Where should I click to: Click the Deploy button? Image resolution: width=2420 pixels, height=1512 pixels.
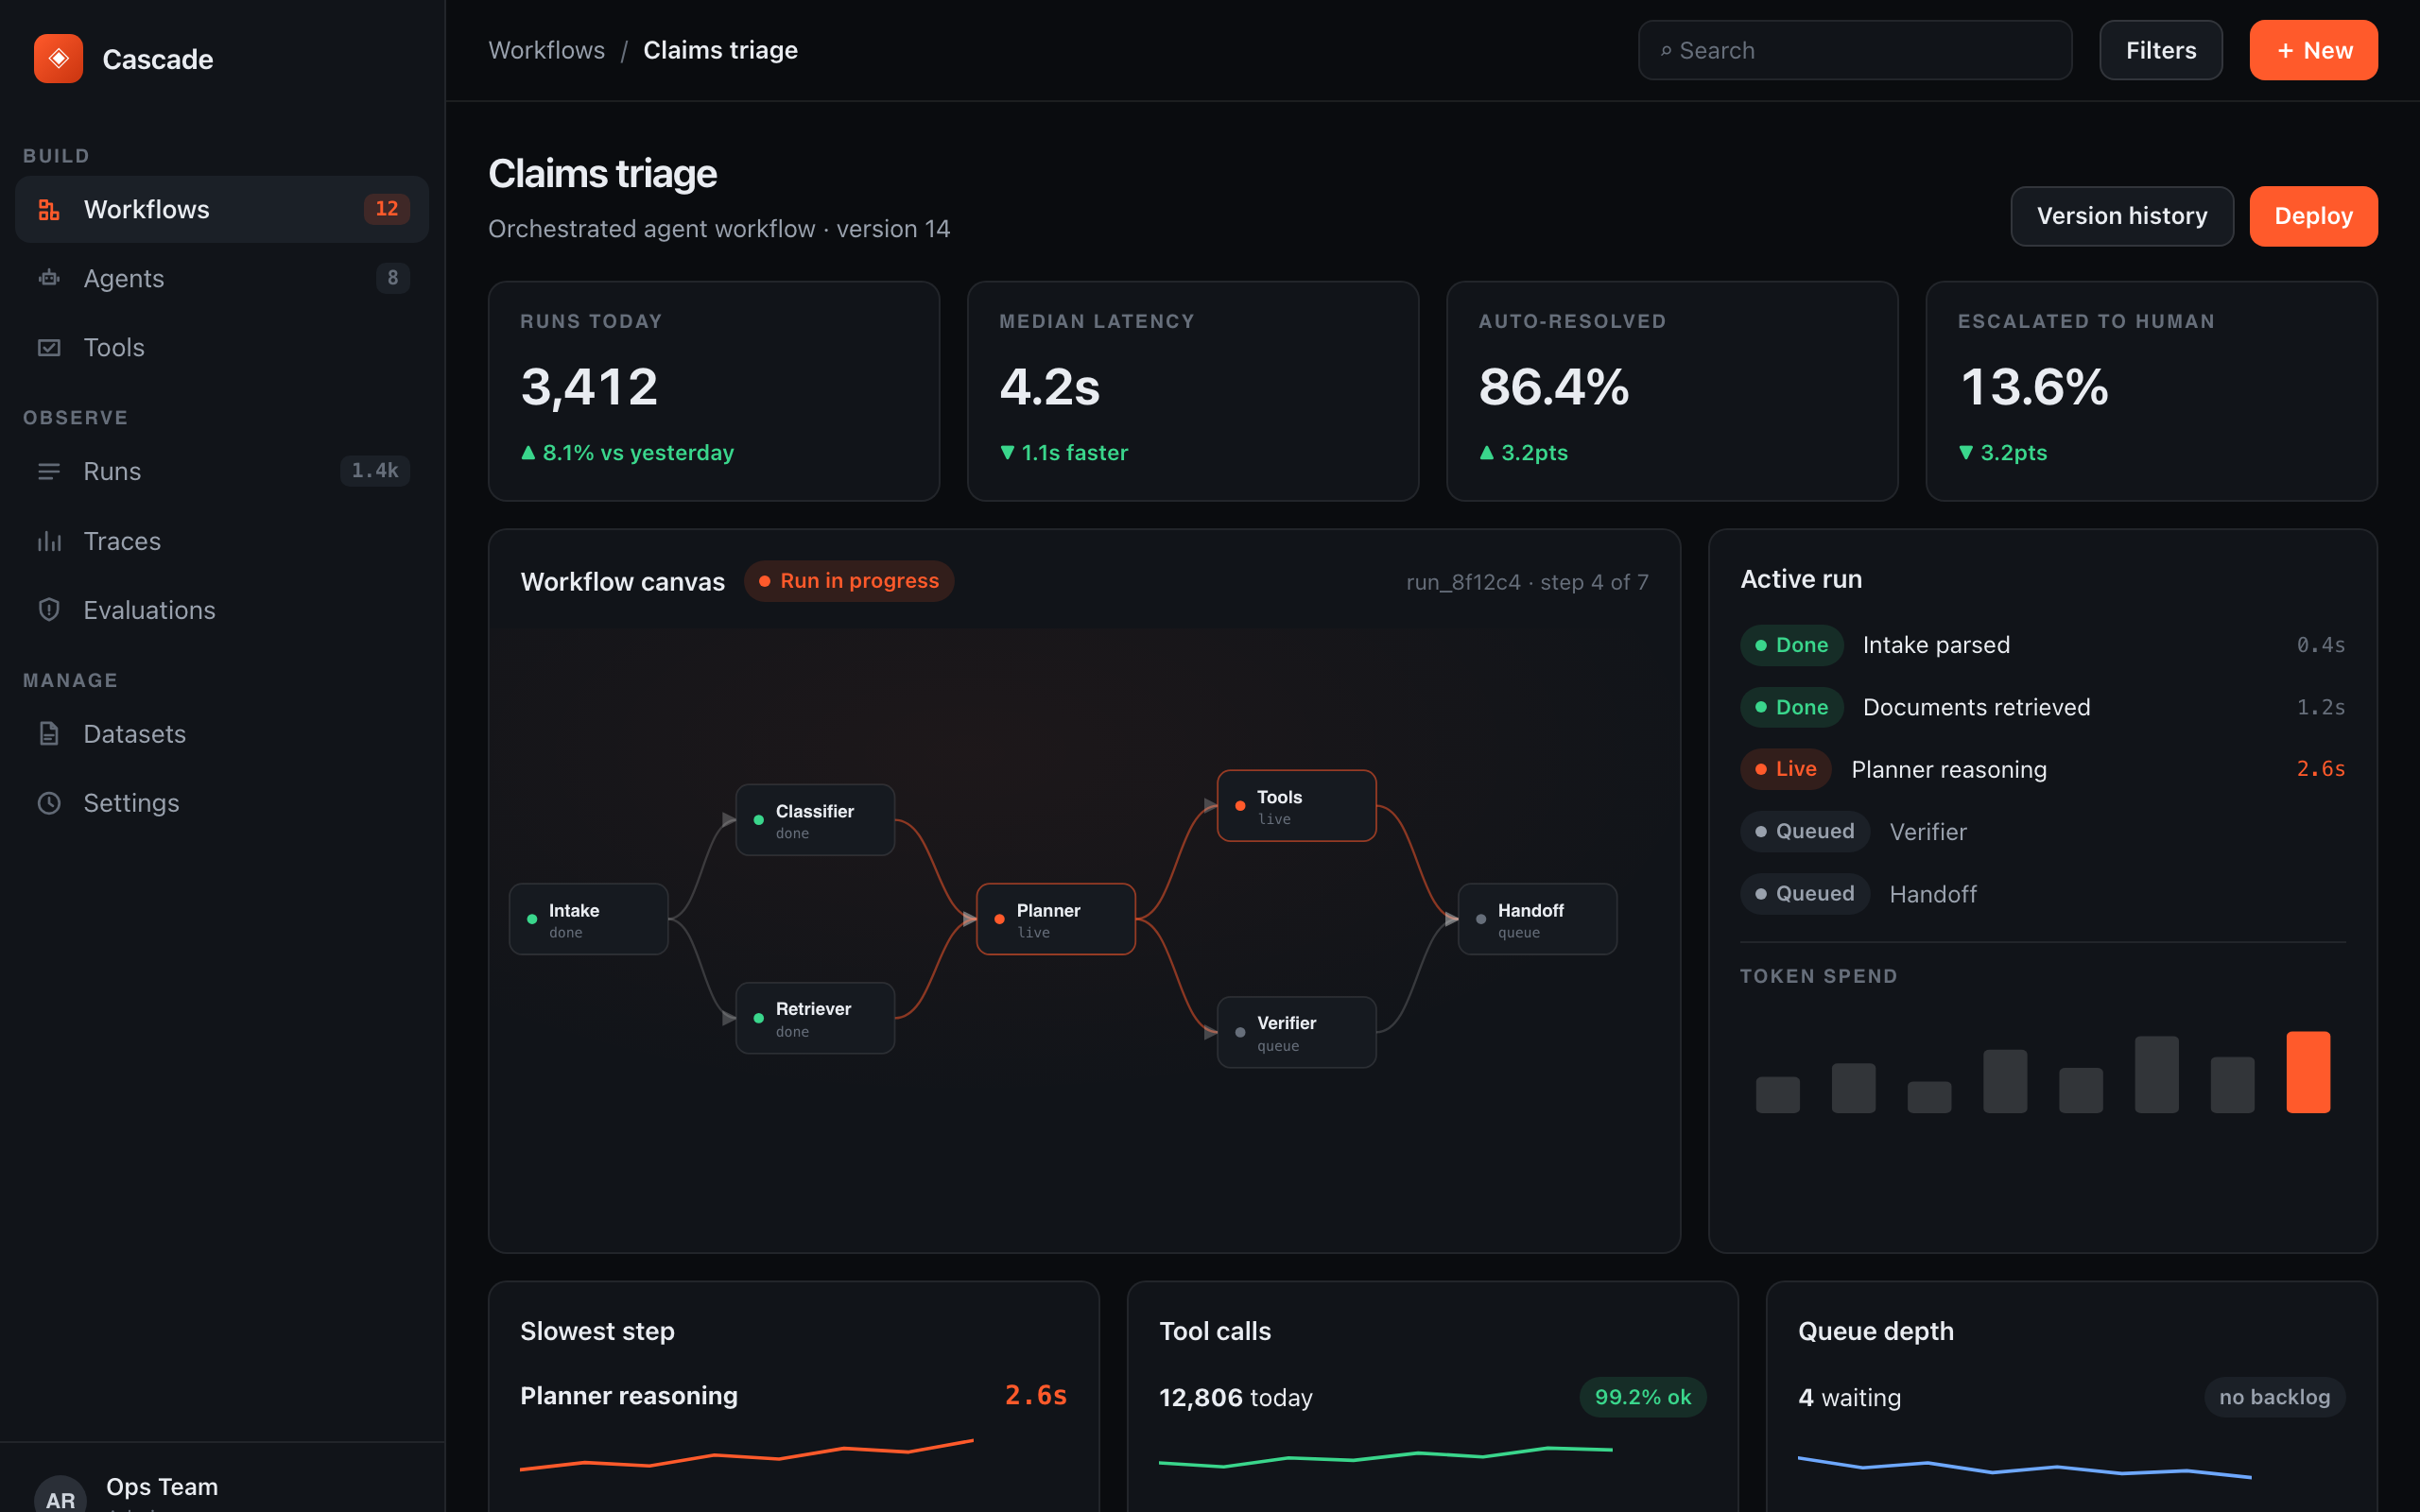[x=2313, y=216]
